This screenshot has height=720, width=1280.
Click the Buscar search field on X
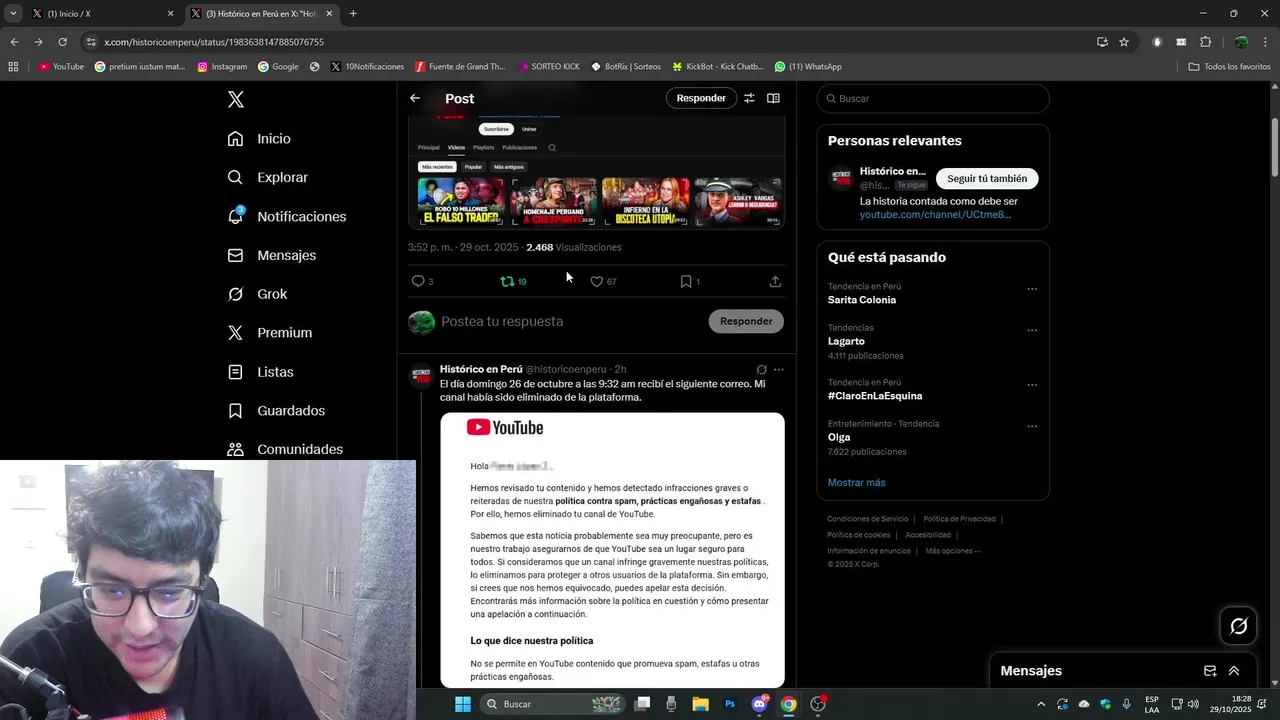point(933,99)
